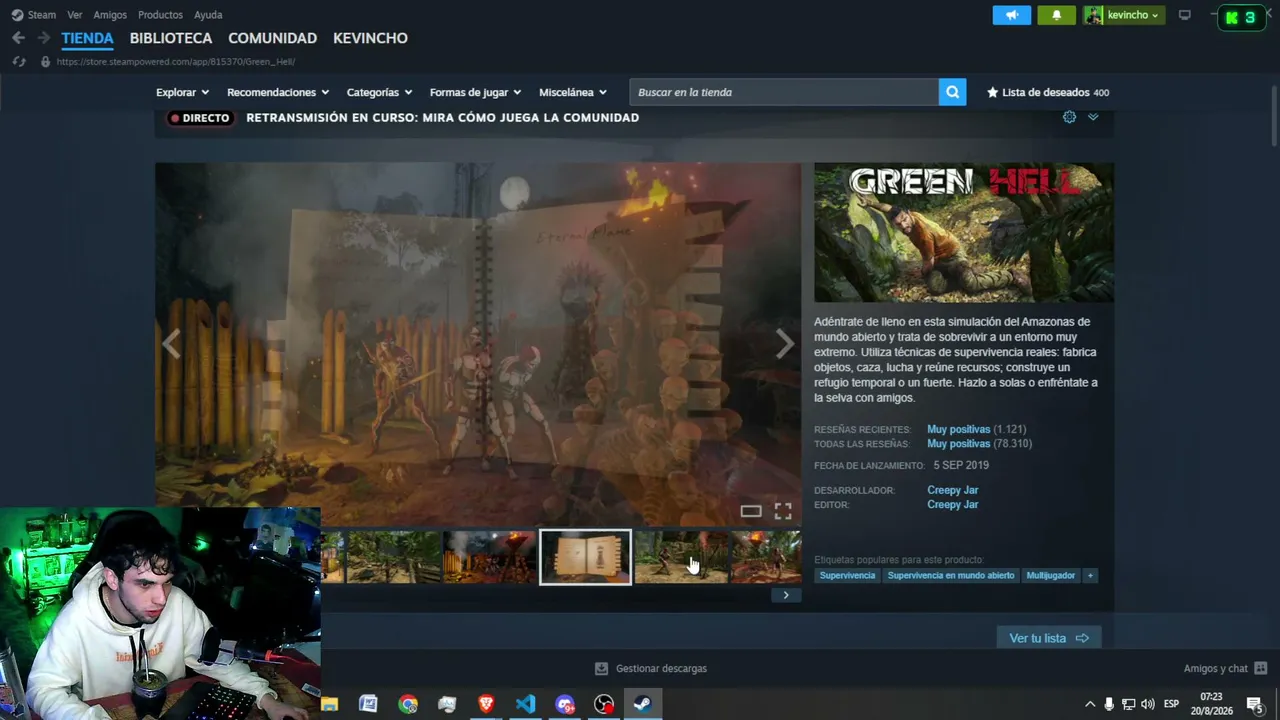This screenshot has height=720, width=1280.
Task: Go to the TIENDA tab
Action: pyautogui.click(x=88, y=38)
